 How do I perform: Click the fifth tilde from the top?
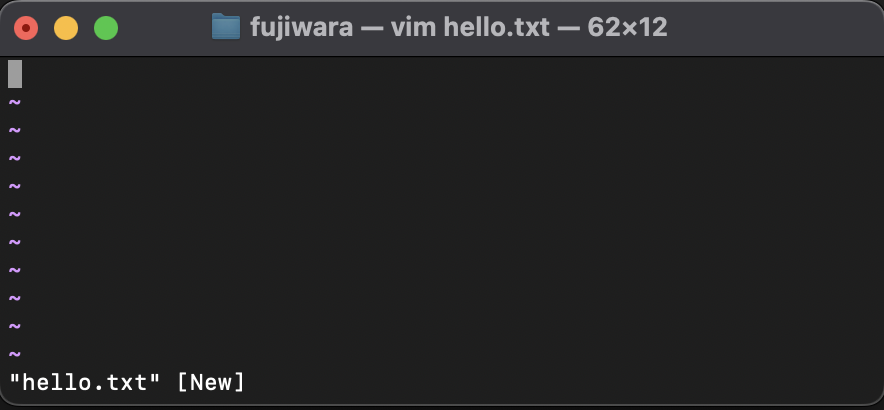(15, 214)
